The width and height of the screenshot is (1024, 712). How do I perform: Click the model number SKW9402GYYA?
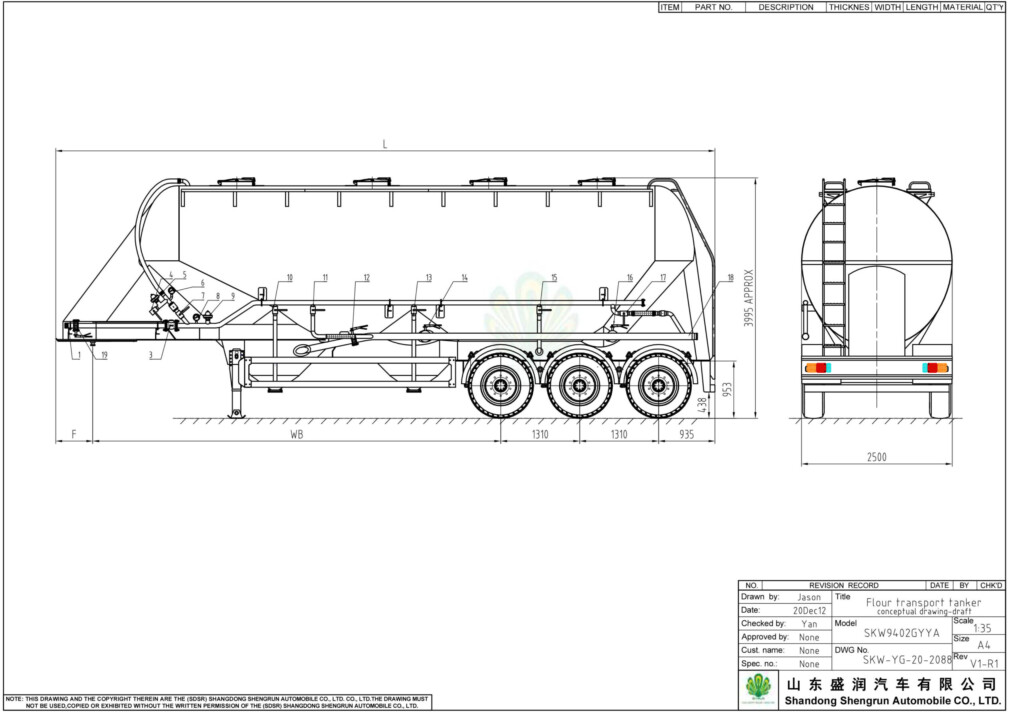(x=901, y=633)
